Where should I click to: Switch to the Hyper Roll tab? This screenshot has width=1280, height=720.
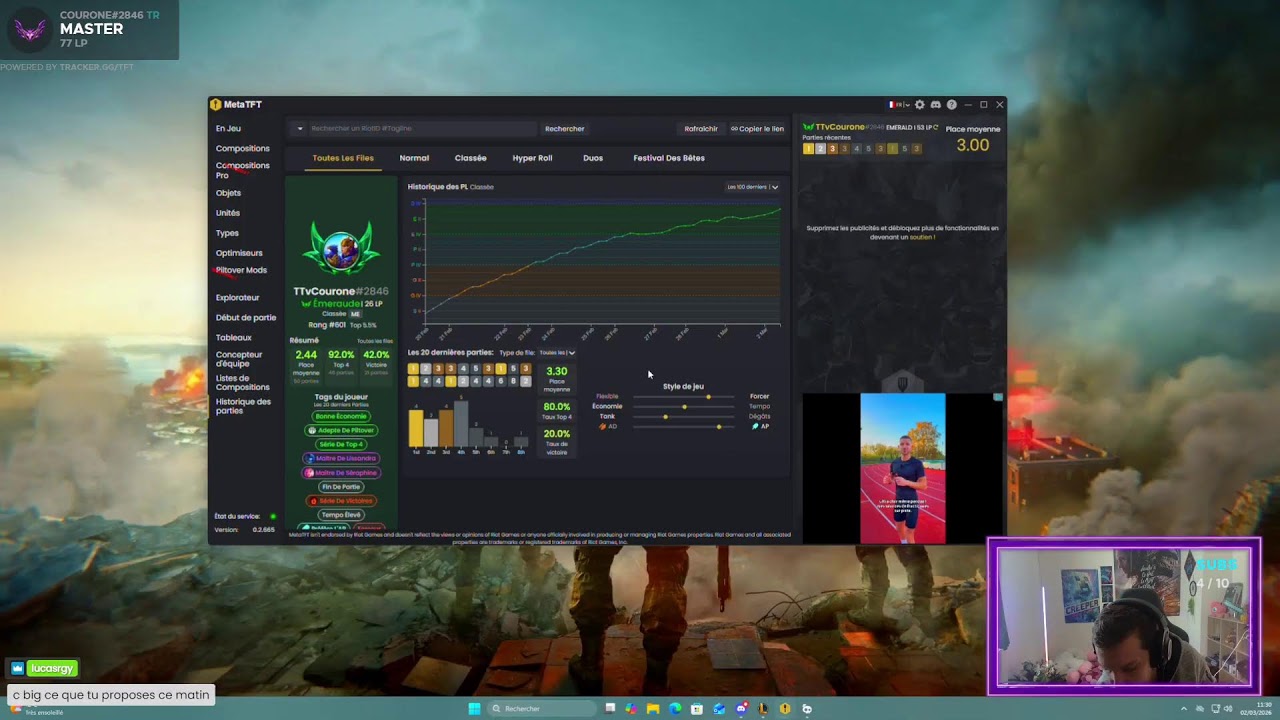click(532, 158)
